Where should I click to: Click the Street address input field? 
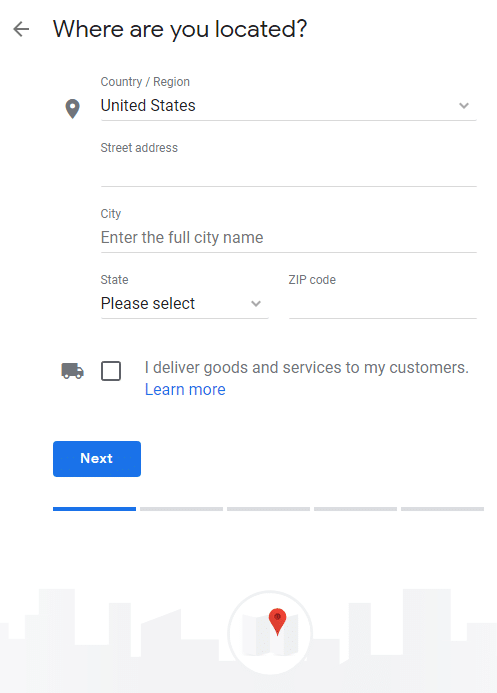pyautogui.click(x=288, y=172)
